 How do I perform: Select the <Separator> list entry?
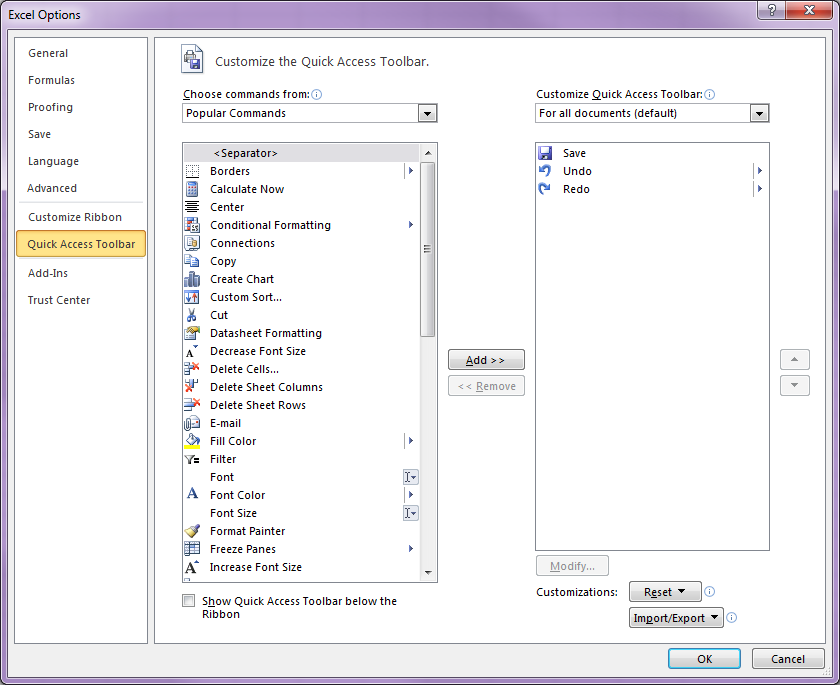(x=301, y=153)
